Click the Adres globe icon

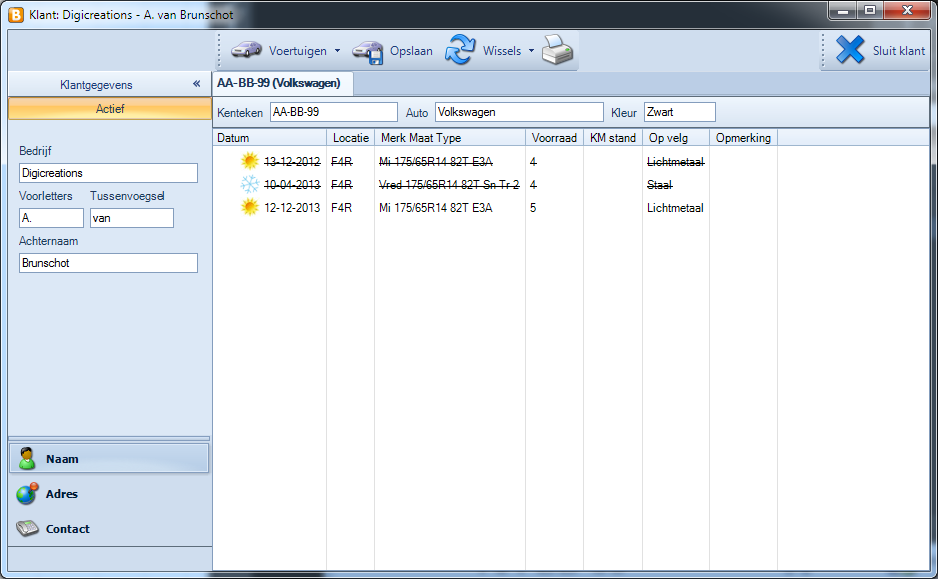(x=27, y=493)
